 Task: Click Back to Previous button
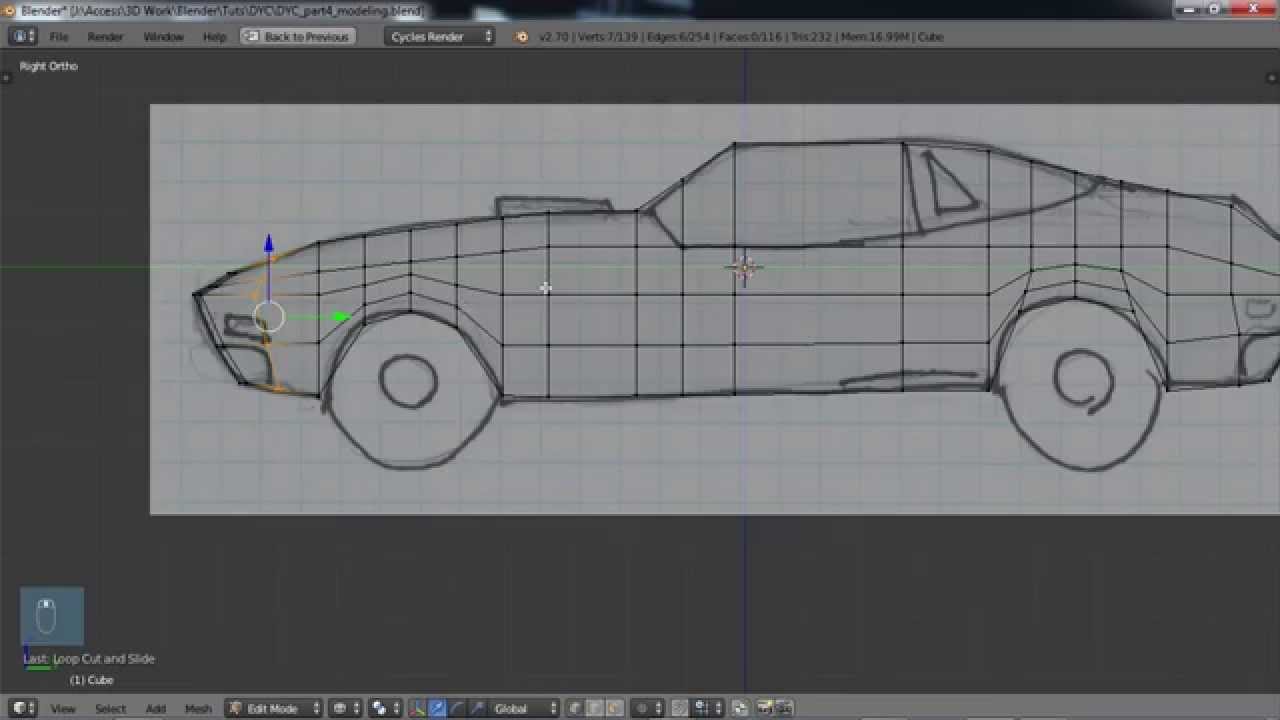point(296,36)
